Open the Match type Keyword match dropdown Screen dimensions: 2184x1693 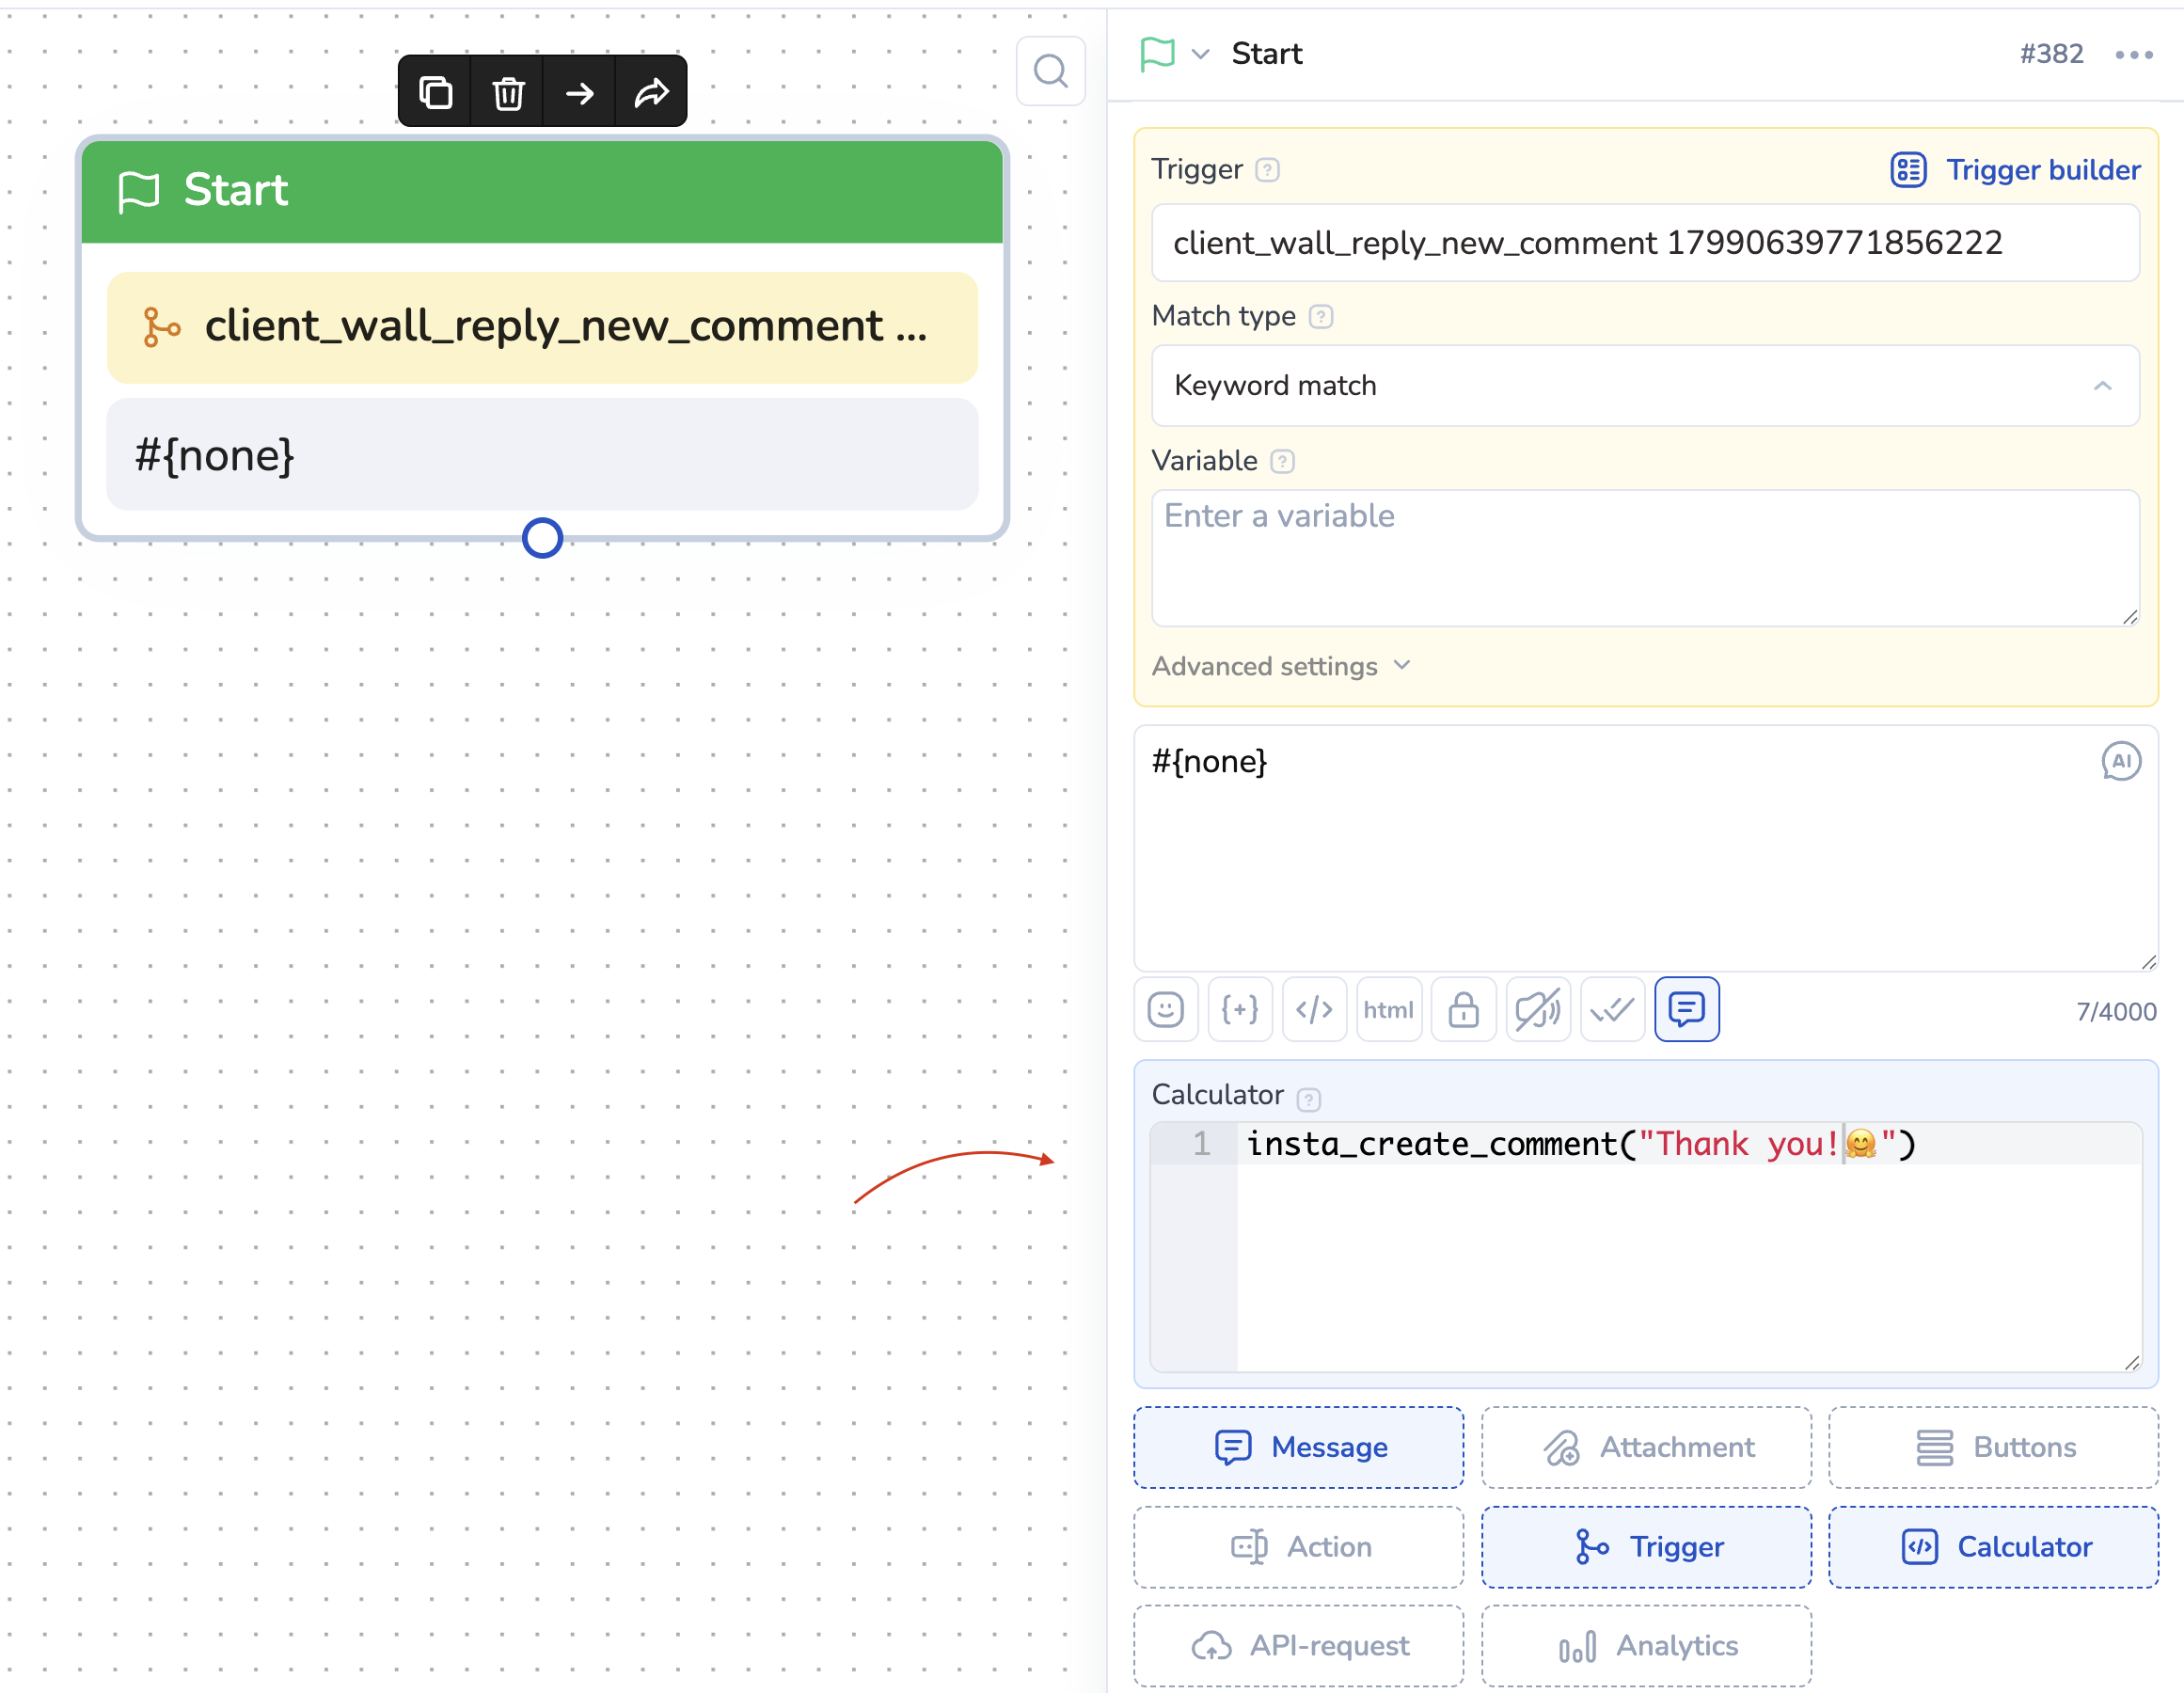tap(1645, 386)
